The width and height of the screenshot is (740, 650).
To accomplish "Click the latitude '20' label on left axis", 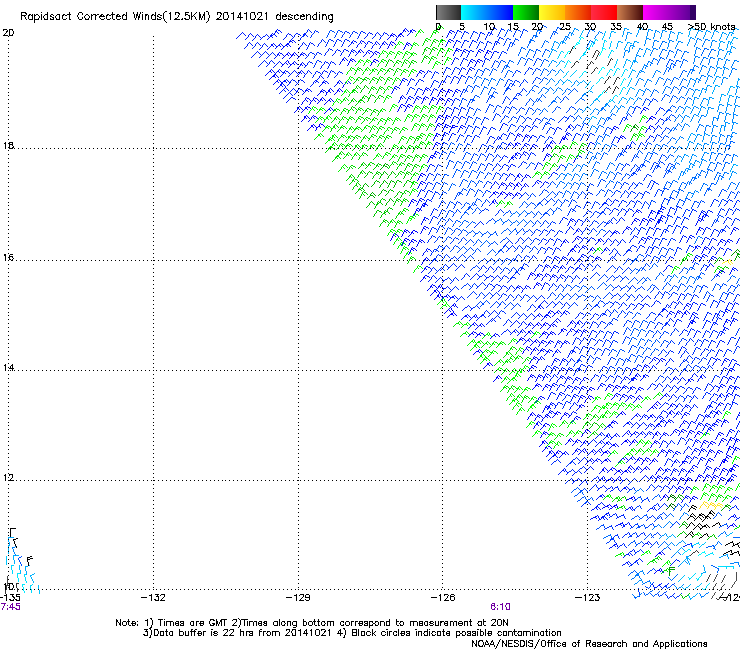I will pos(8,33).
